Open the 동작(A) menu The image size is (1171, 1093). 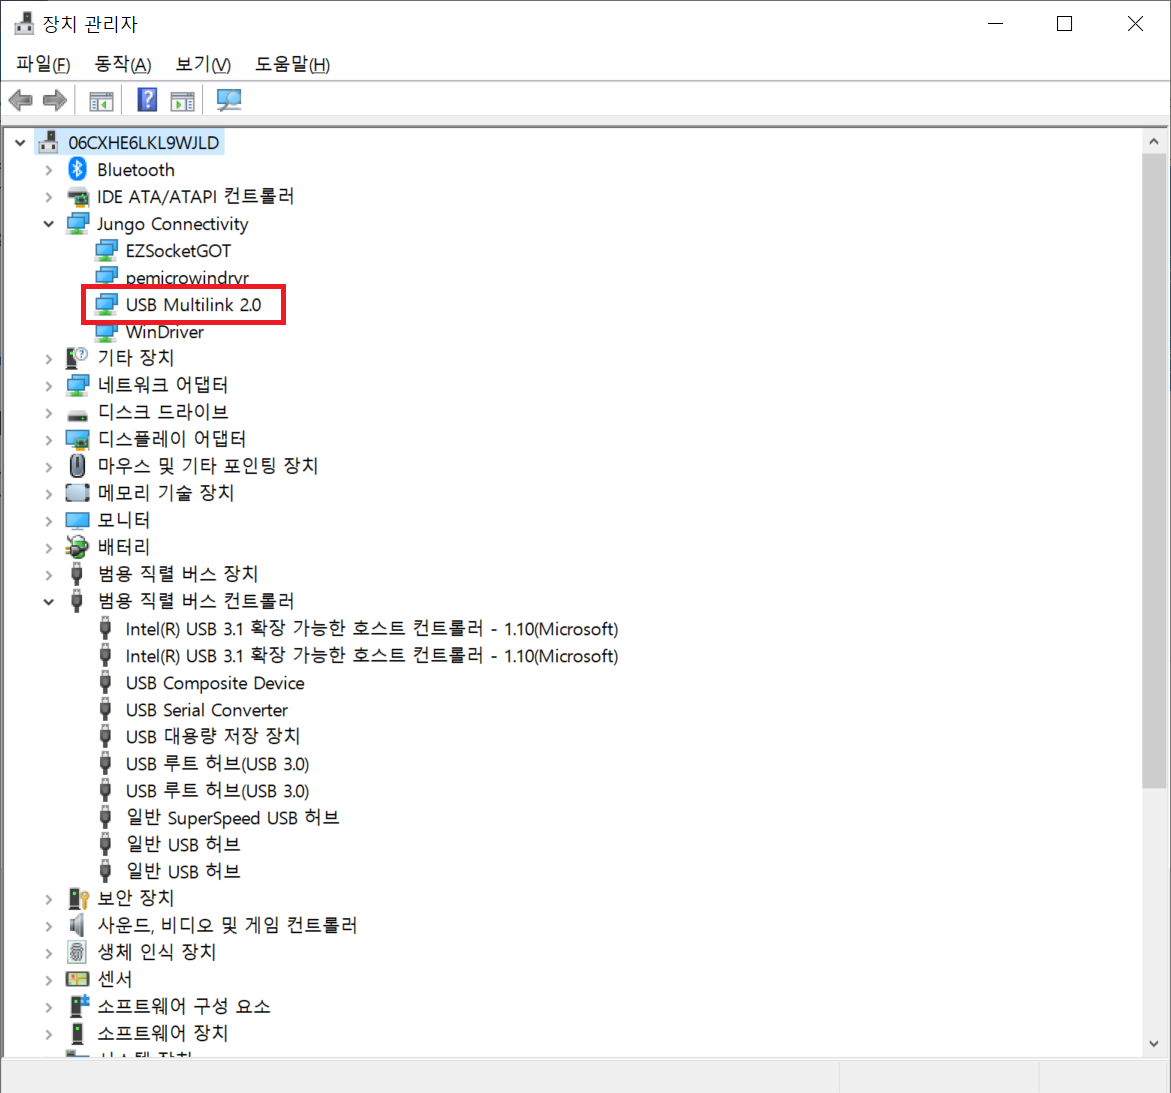[121, 63]
